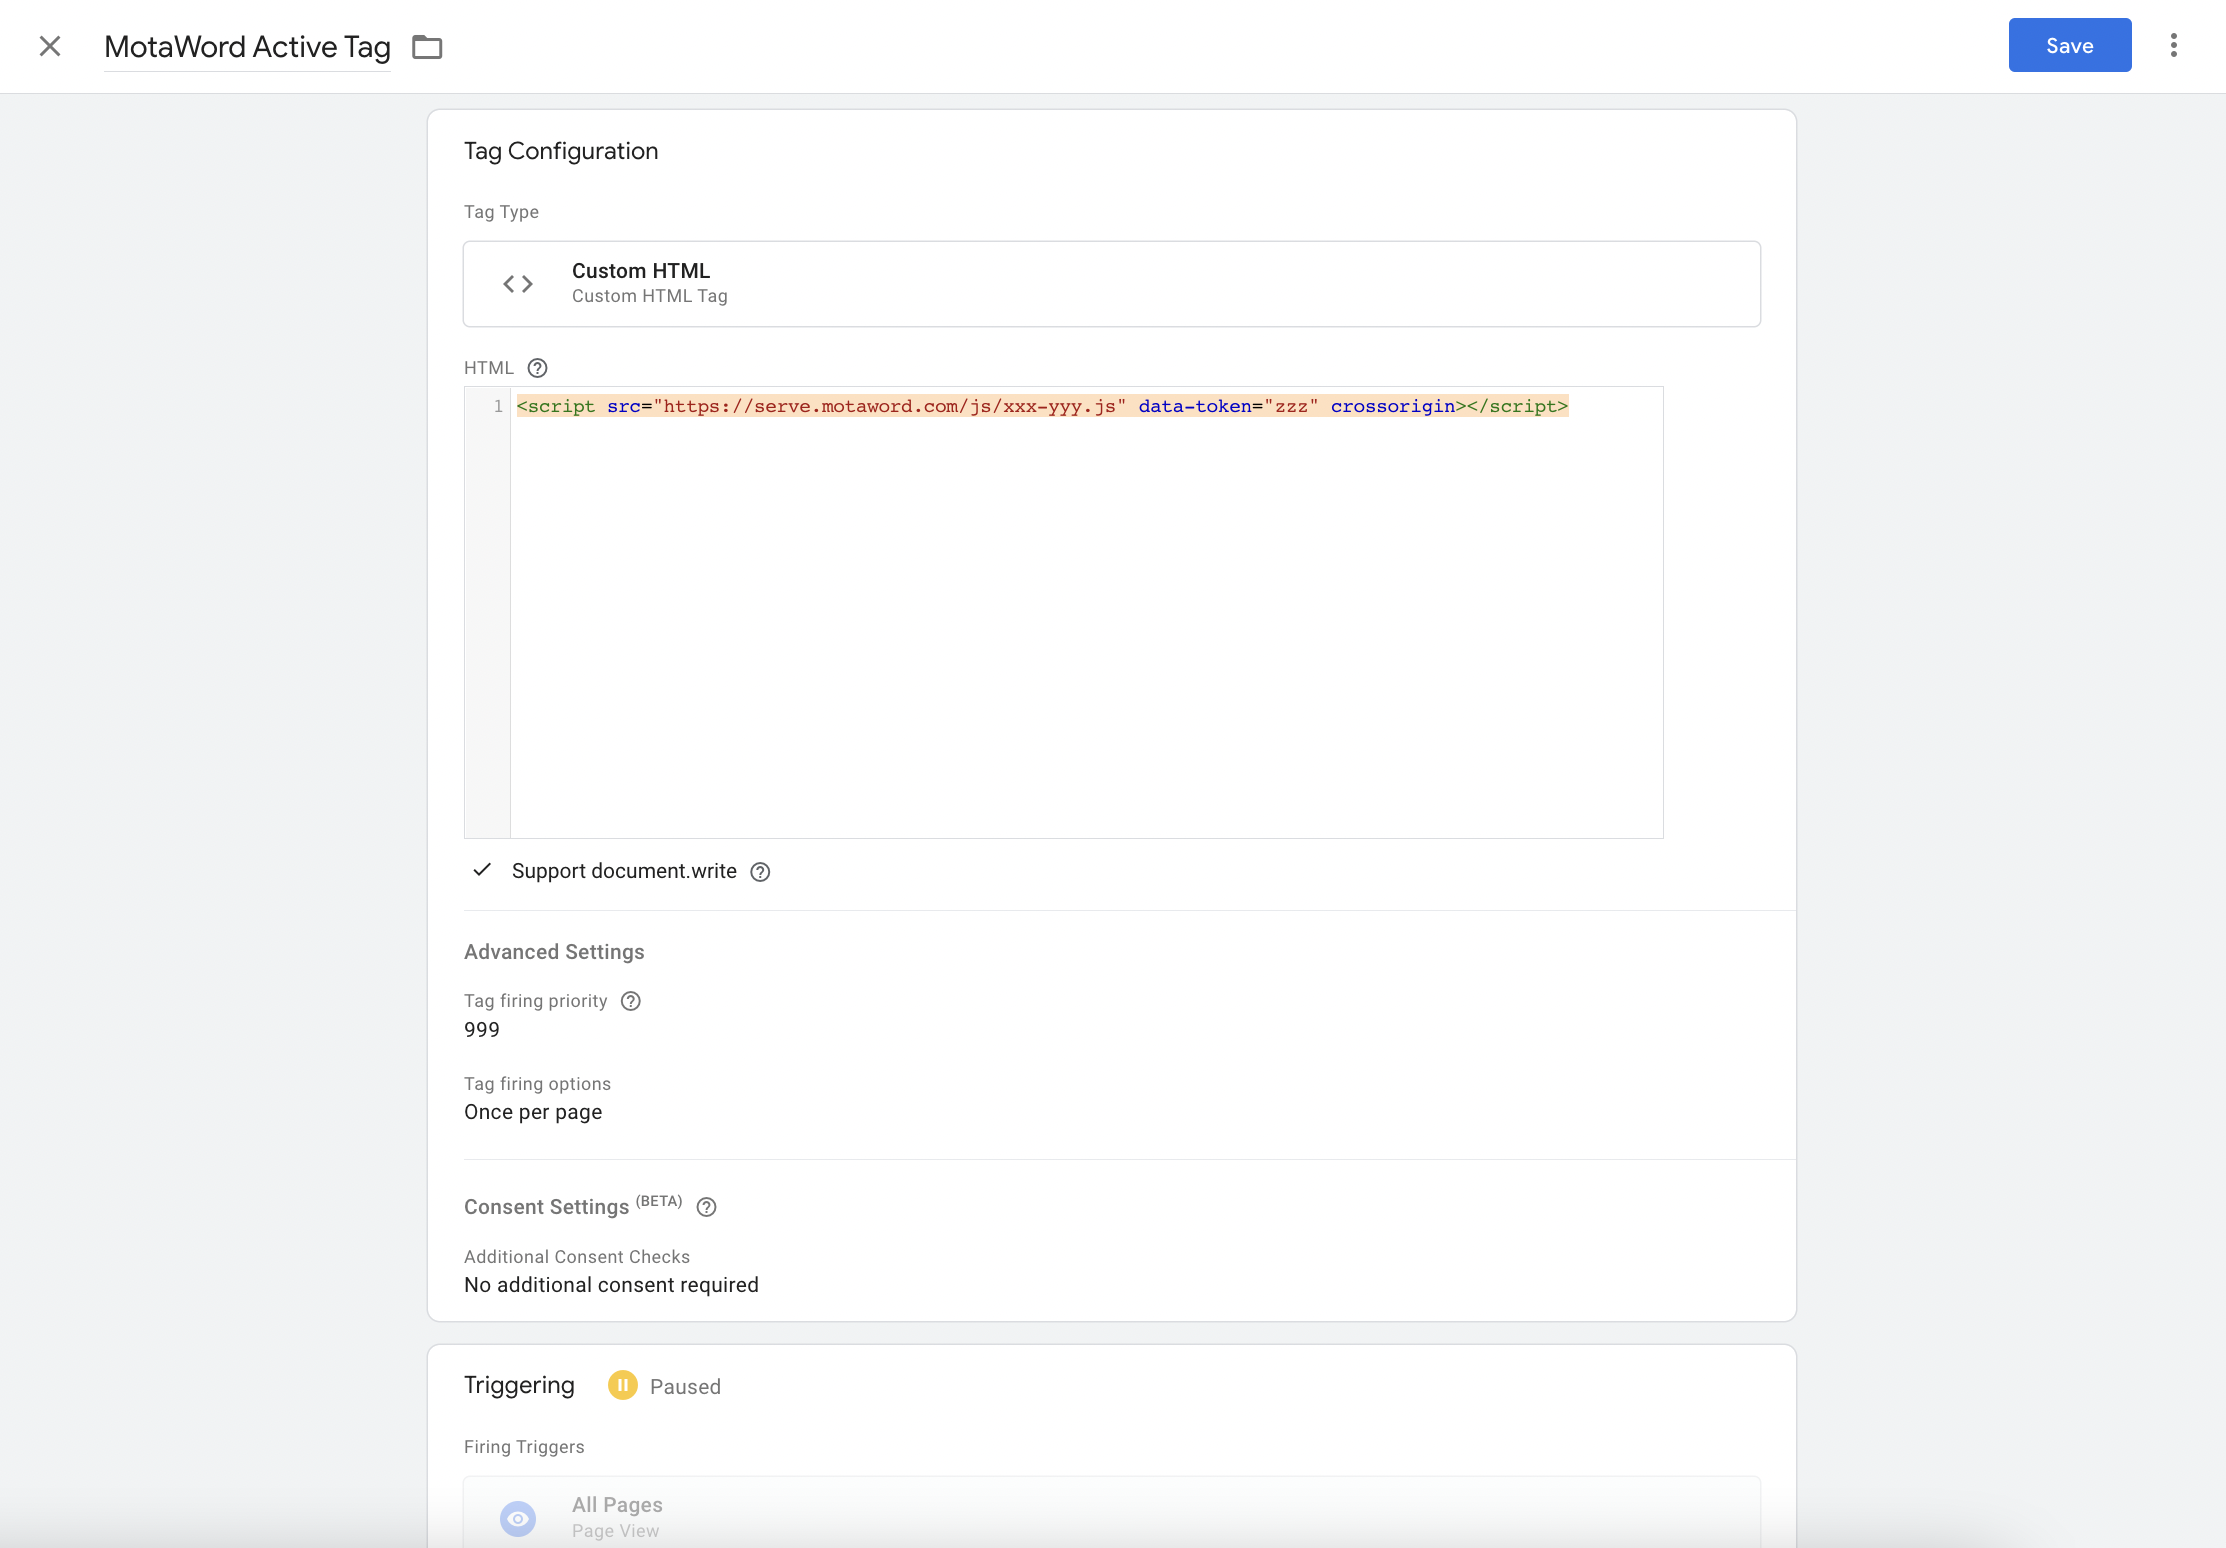This screenshot has height=1548, width=2226.
Task: Click the yellow Paused status icon
Action: click(622, 1385)
